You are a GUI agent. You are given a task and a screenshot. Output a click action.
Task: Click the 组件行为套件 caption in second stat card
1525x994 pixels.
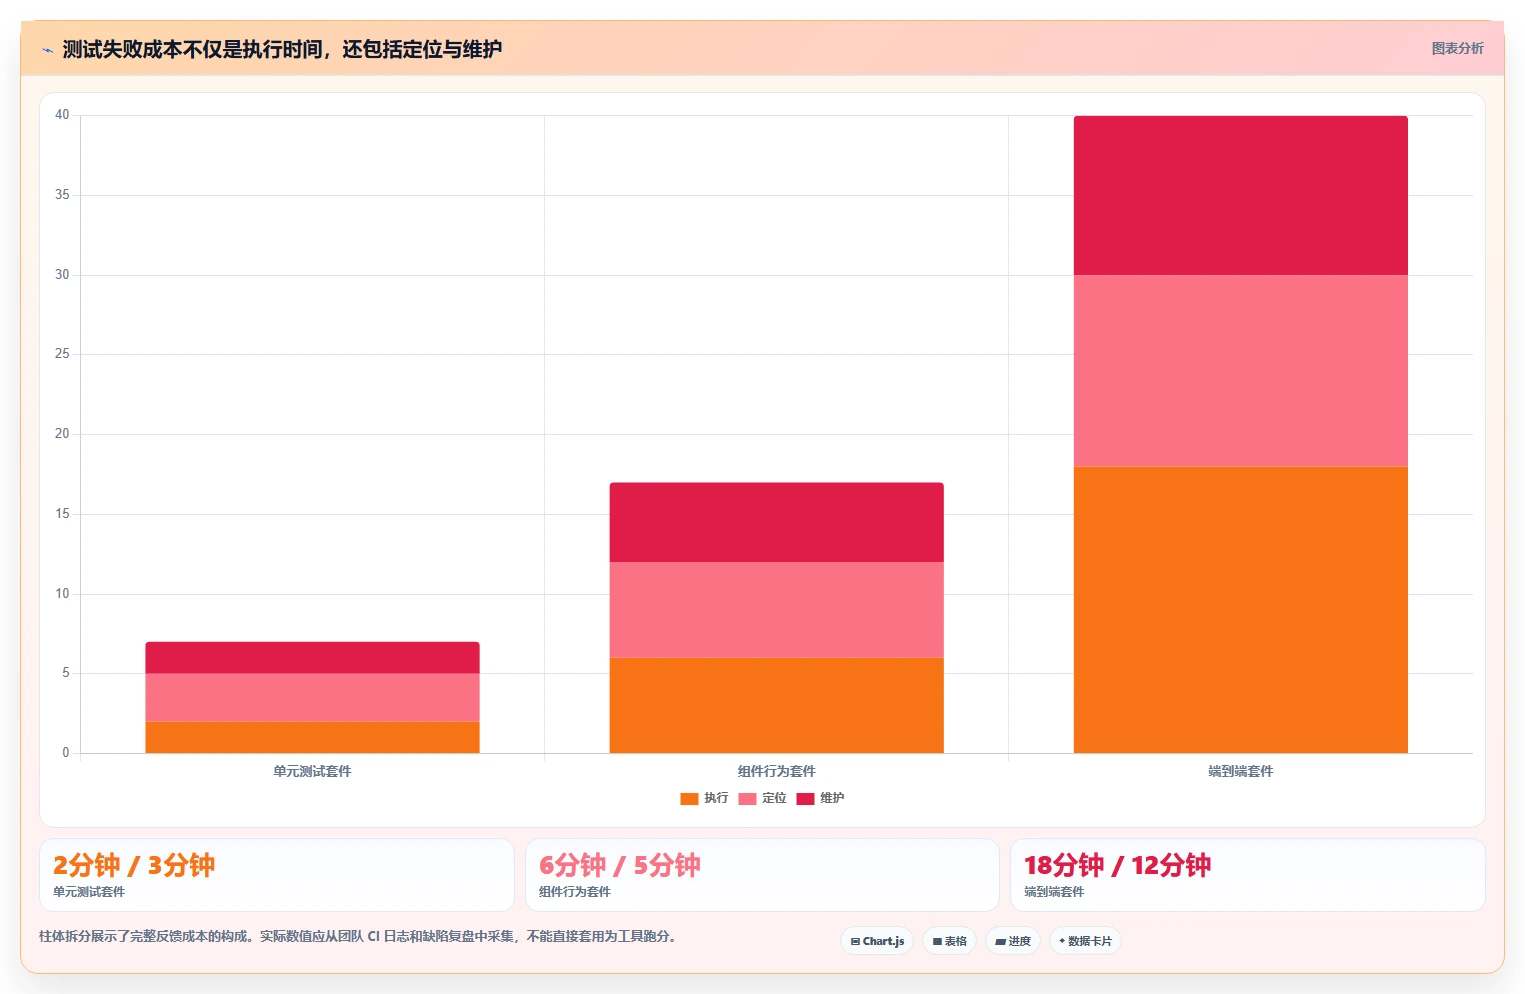pos(575,892)
